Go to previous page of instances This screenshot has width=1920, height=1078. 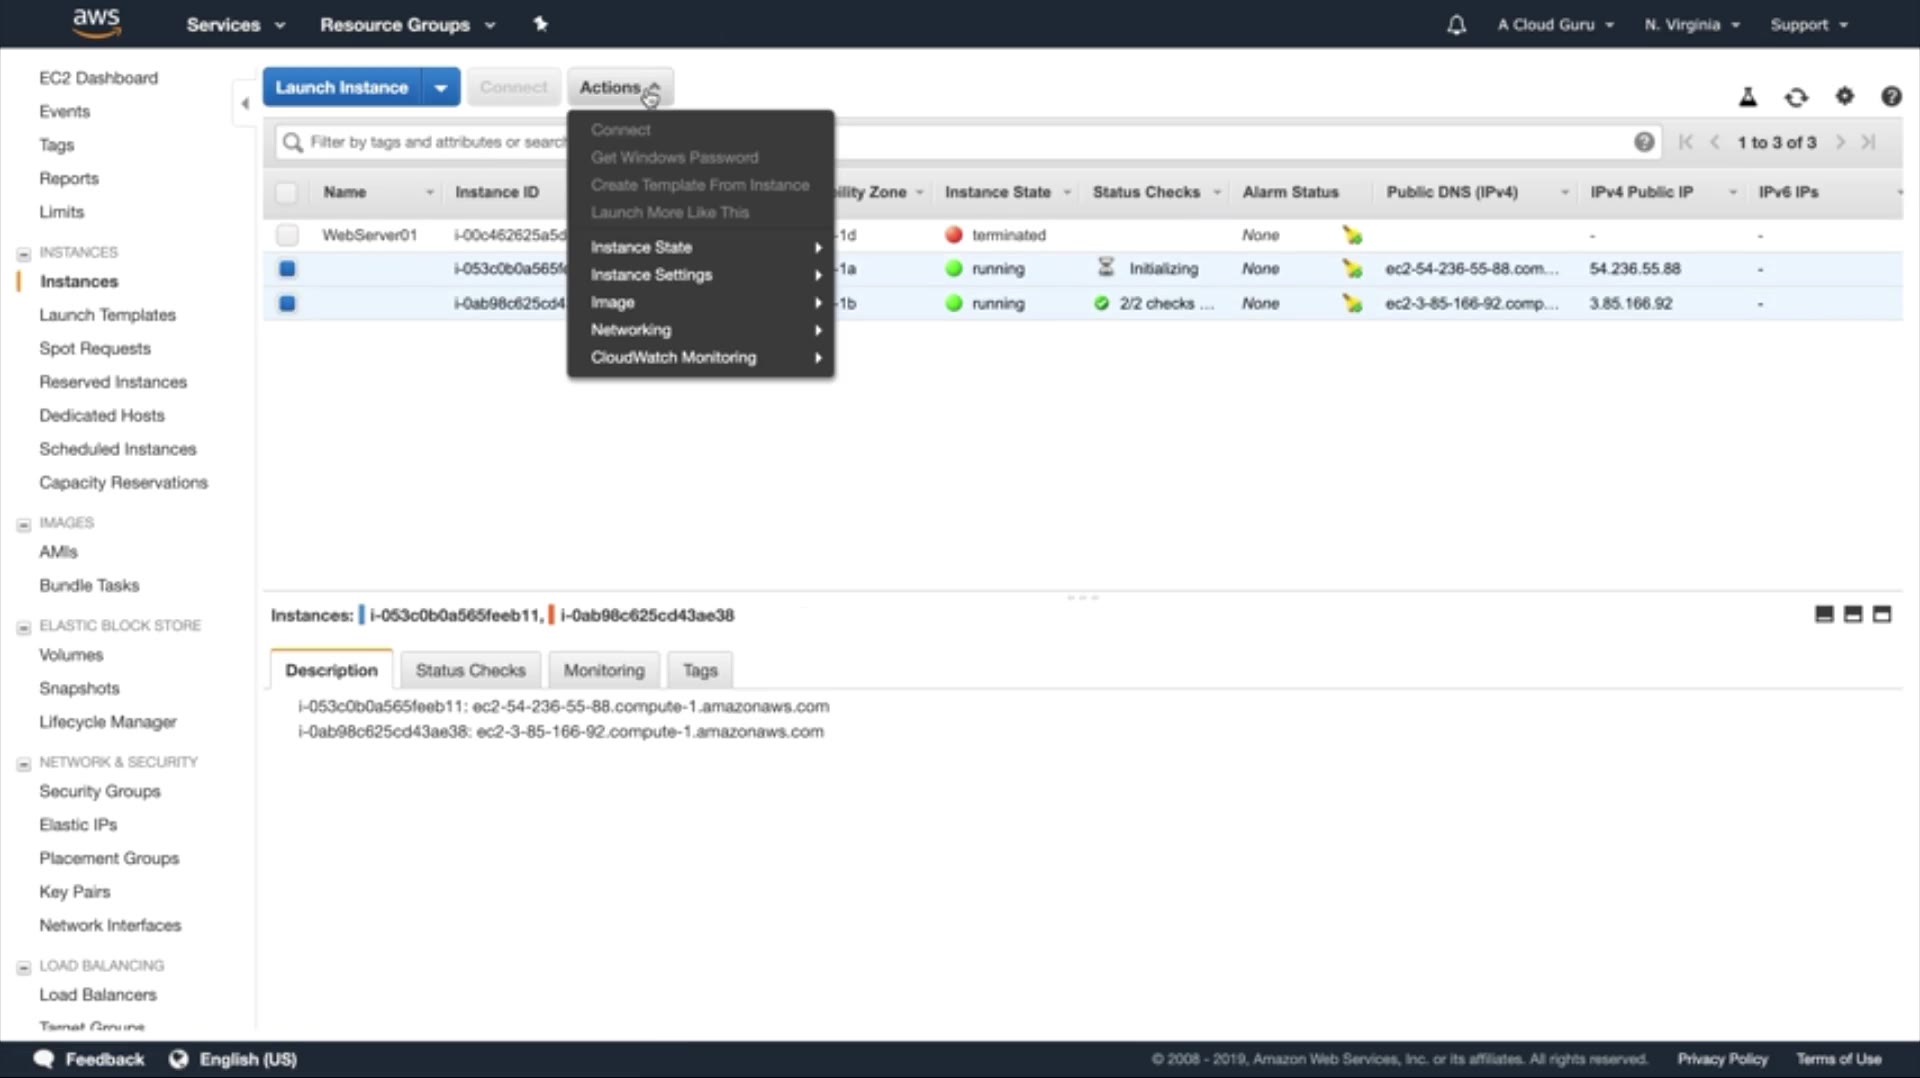[x=1715, y=142]
